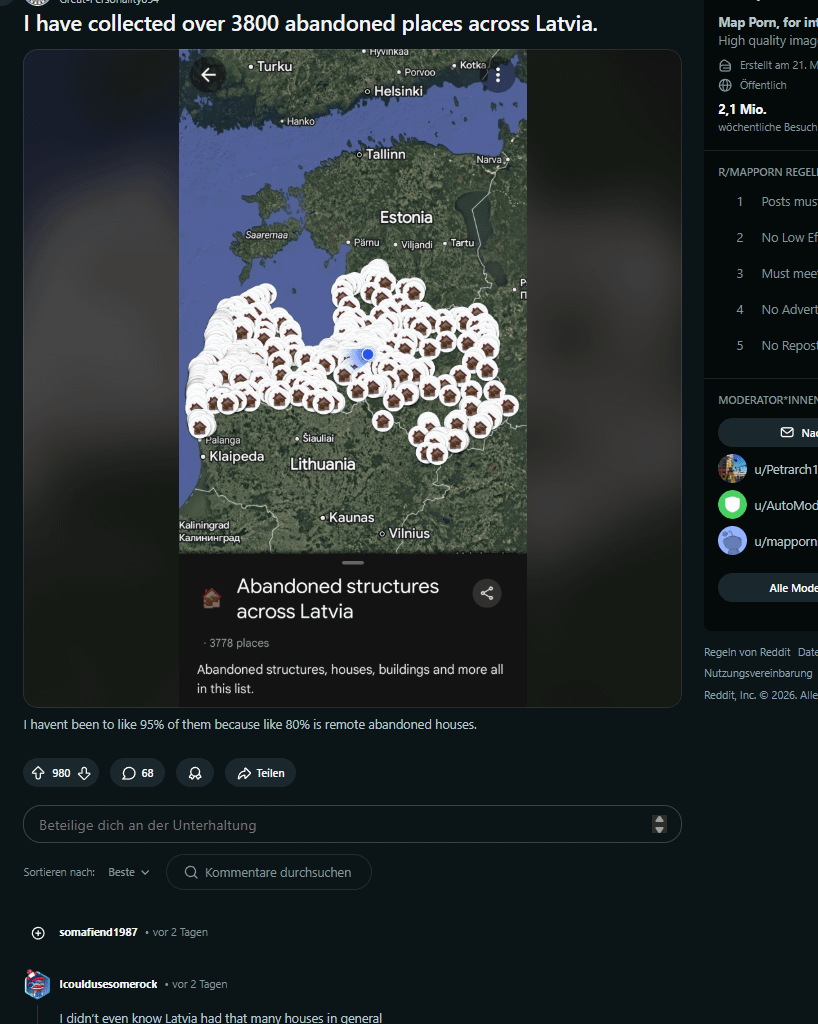
Task: Click the 'Teilen' share button
Action: tap(260, 773)
